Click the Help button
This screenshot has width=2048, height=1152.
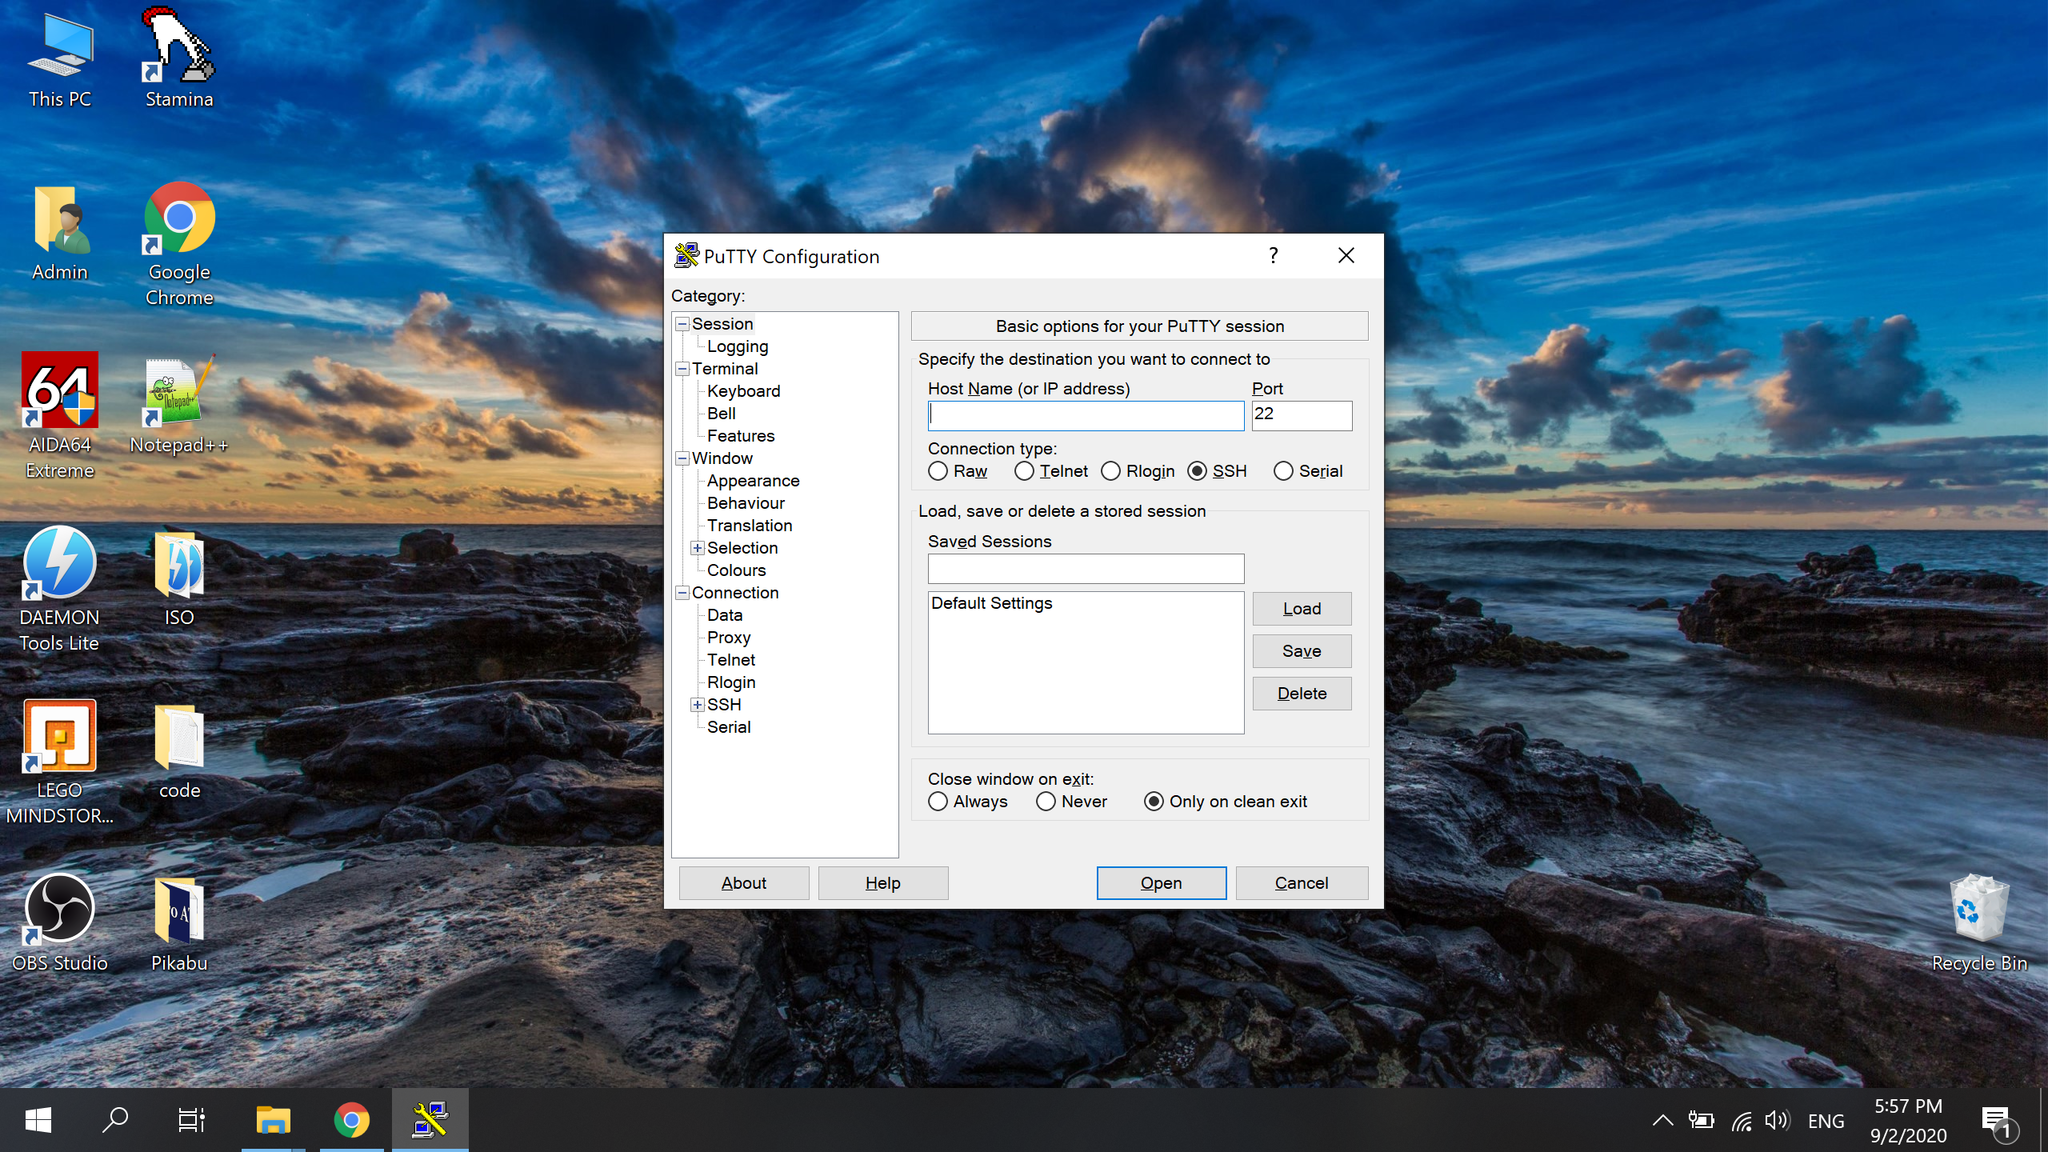coord(883,883)
